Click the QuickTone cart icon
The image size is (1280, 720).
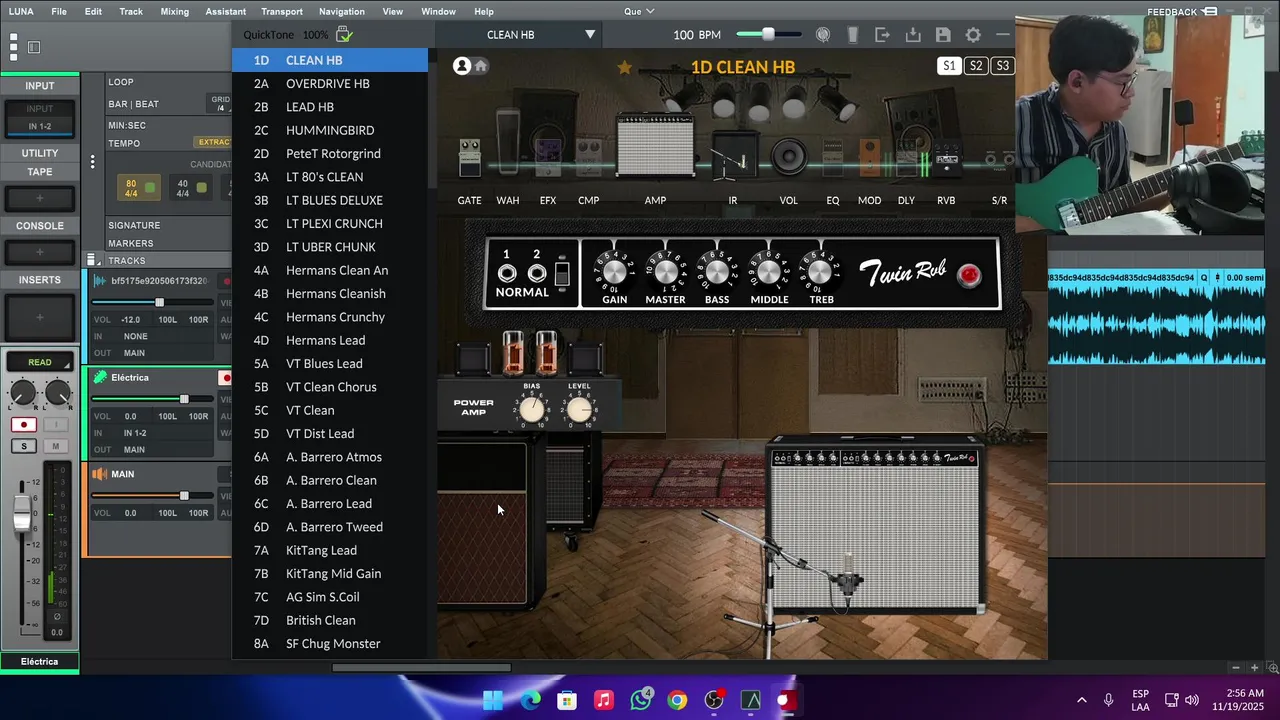click(x=344, y=35)
